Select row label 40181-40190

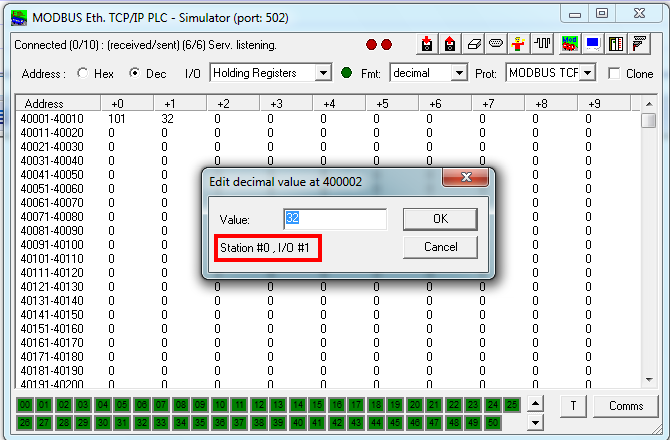(52, 371)
